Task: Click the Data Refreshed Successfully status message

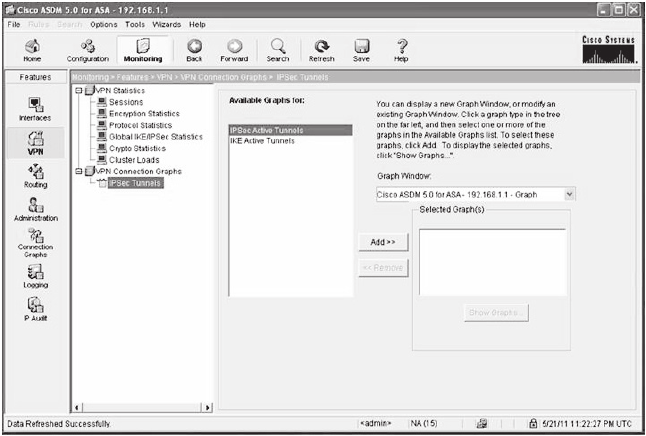Action: tap(59, 424)
